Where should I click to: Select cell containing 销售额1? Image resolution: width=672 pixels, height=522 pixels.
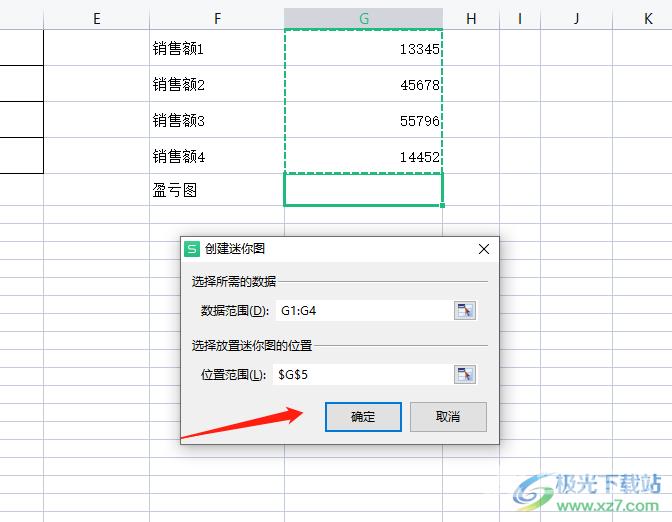[217, 48]
